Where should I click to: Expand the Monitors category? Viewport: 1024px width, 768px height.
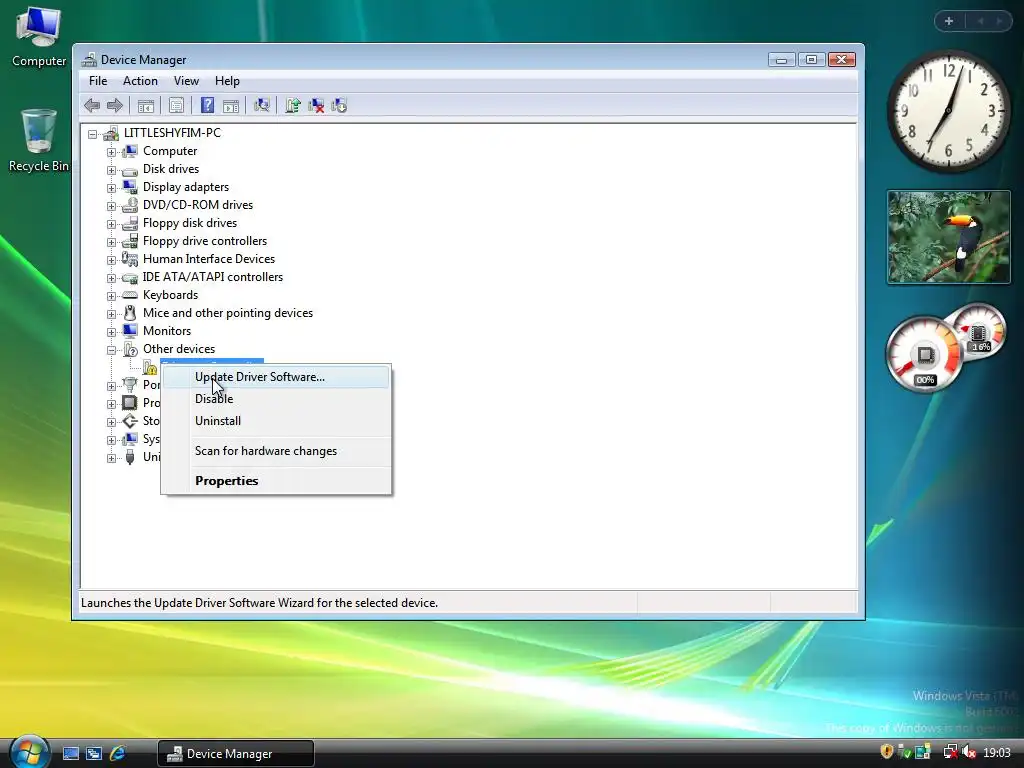pos(111,332)
